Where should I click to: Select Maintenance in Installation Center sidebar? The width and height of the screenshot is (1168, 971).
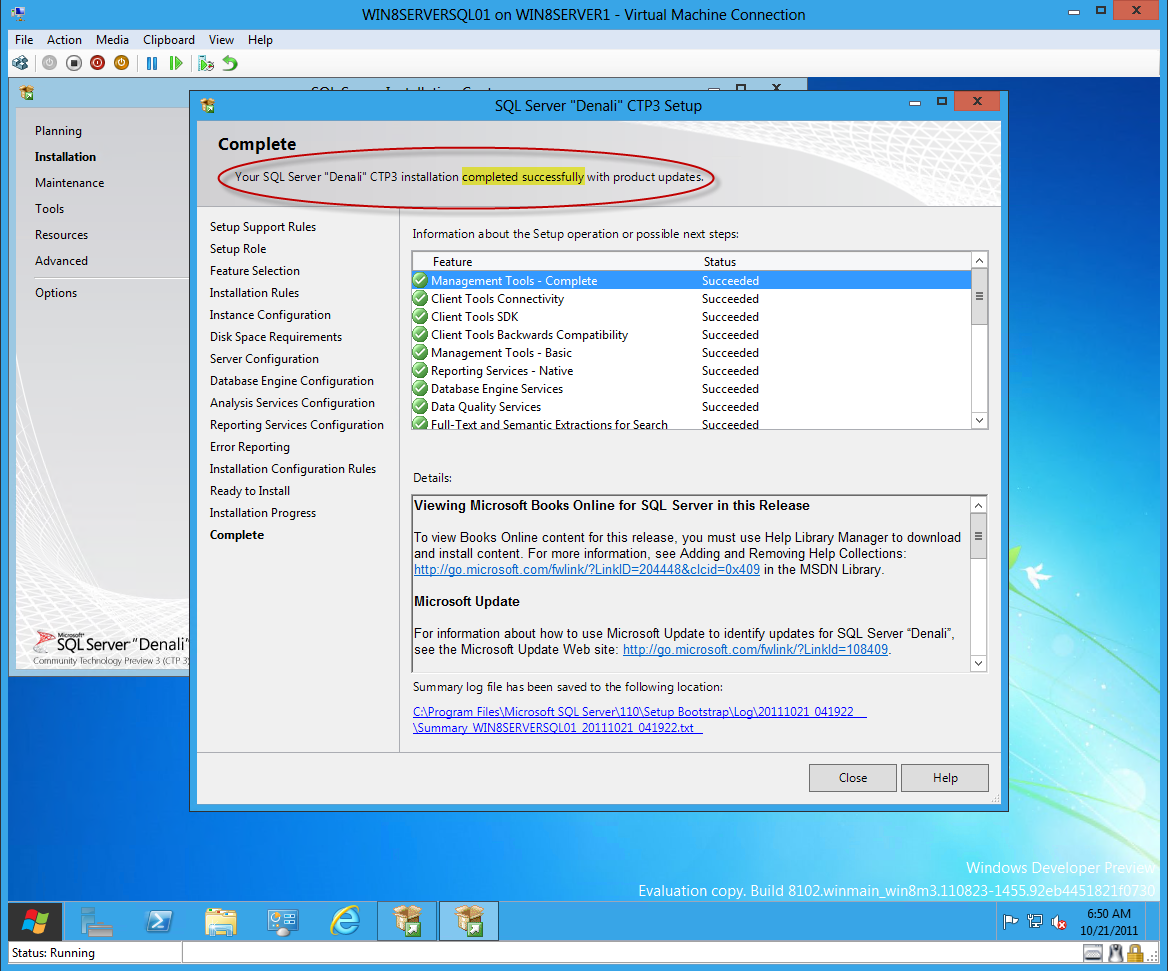point(69,182)
